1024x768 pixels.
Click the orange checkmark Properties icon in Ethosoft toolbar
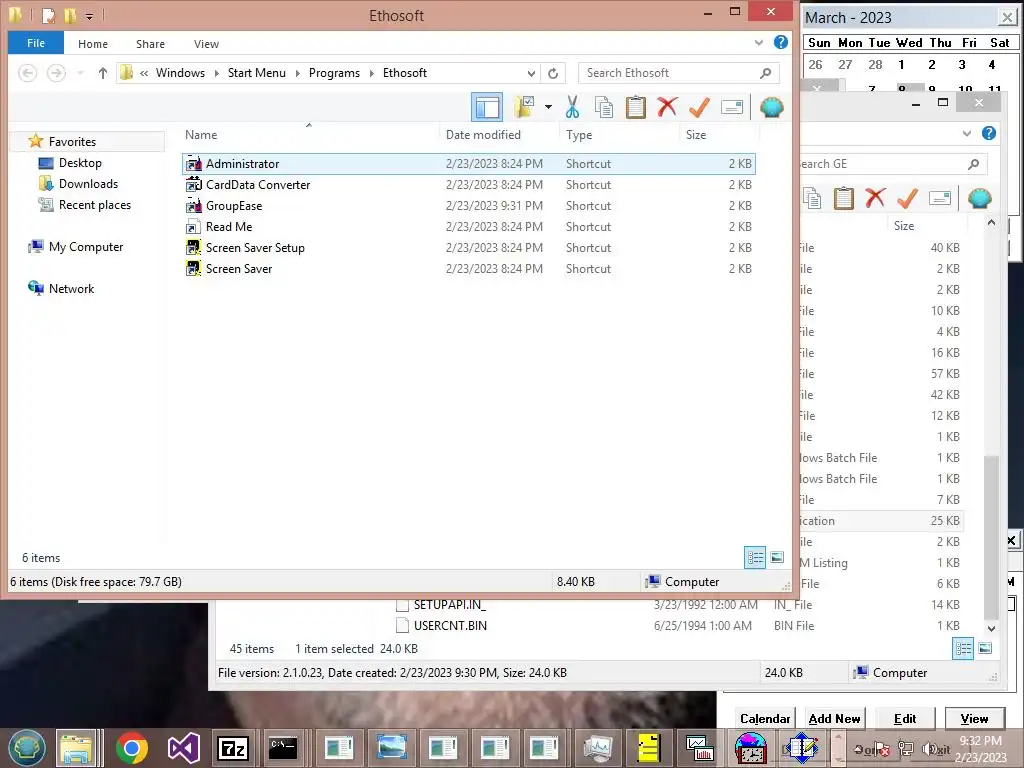699,107
